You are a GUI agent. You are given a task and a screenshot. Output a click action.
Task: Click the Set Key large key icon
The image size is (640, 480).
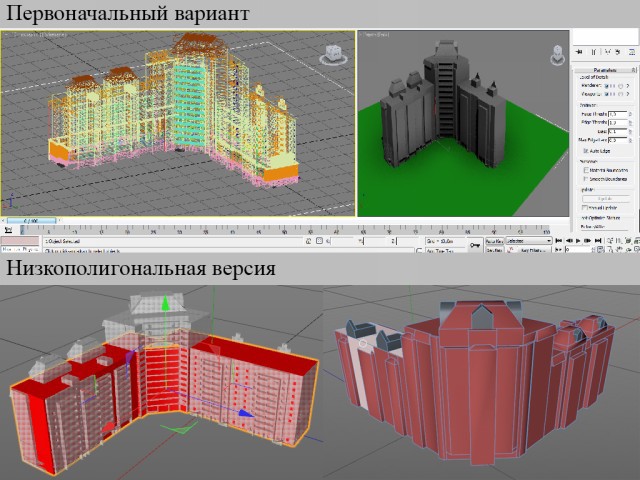tap(475, 245)
